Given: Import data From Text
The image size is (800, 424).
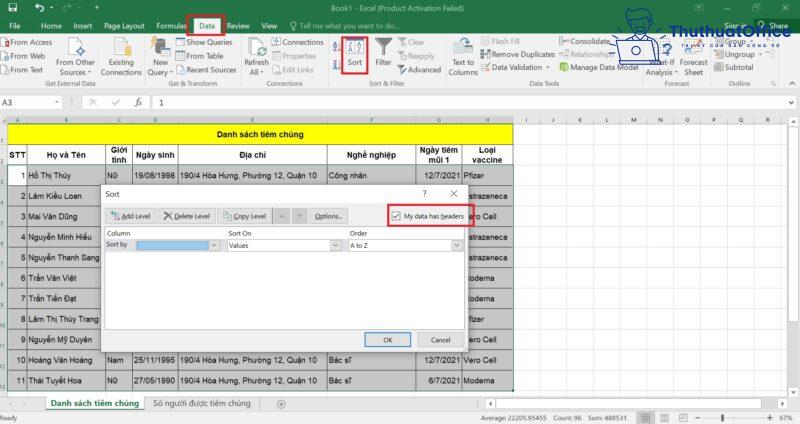Looking at the screenshot, I should point(22,70).
